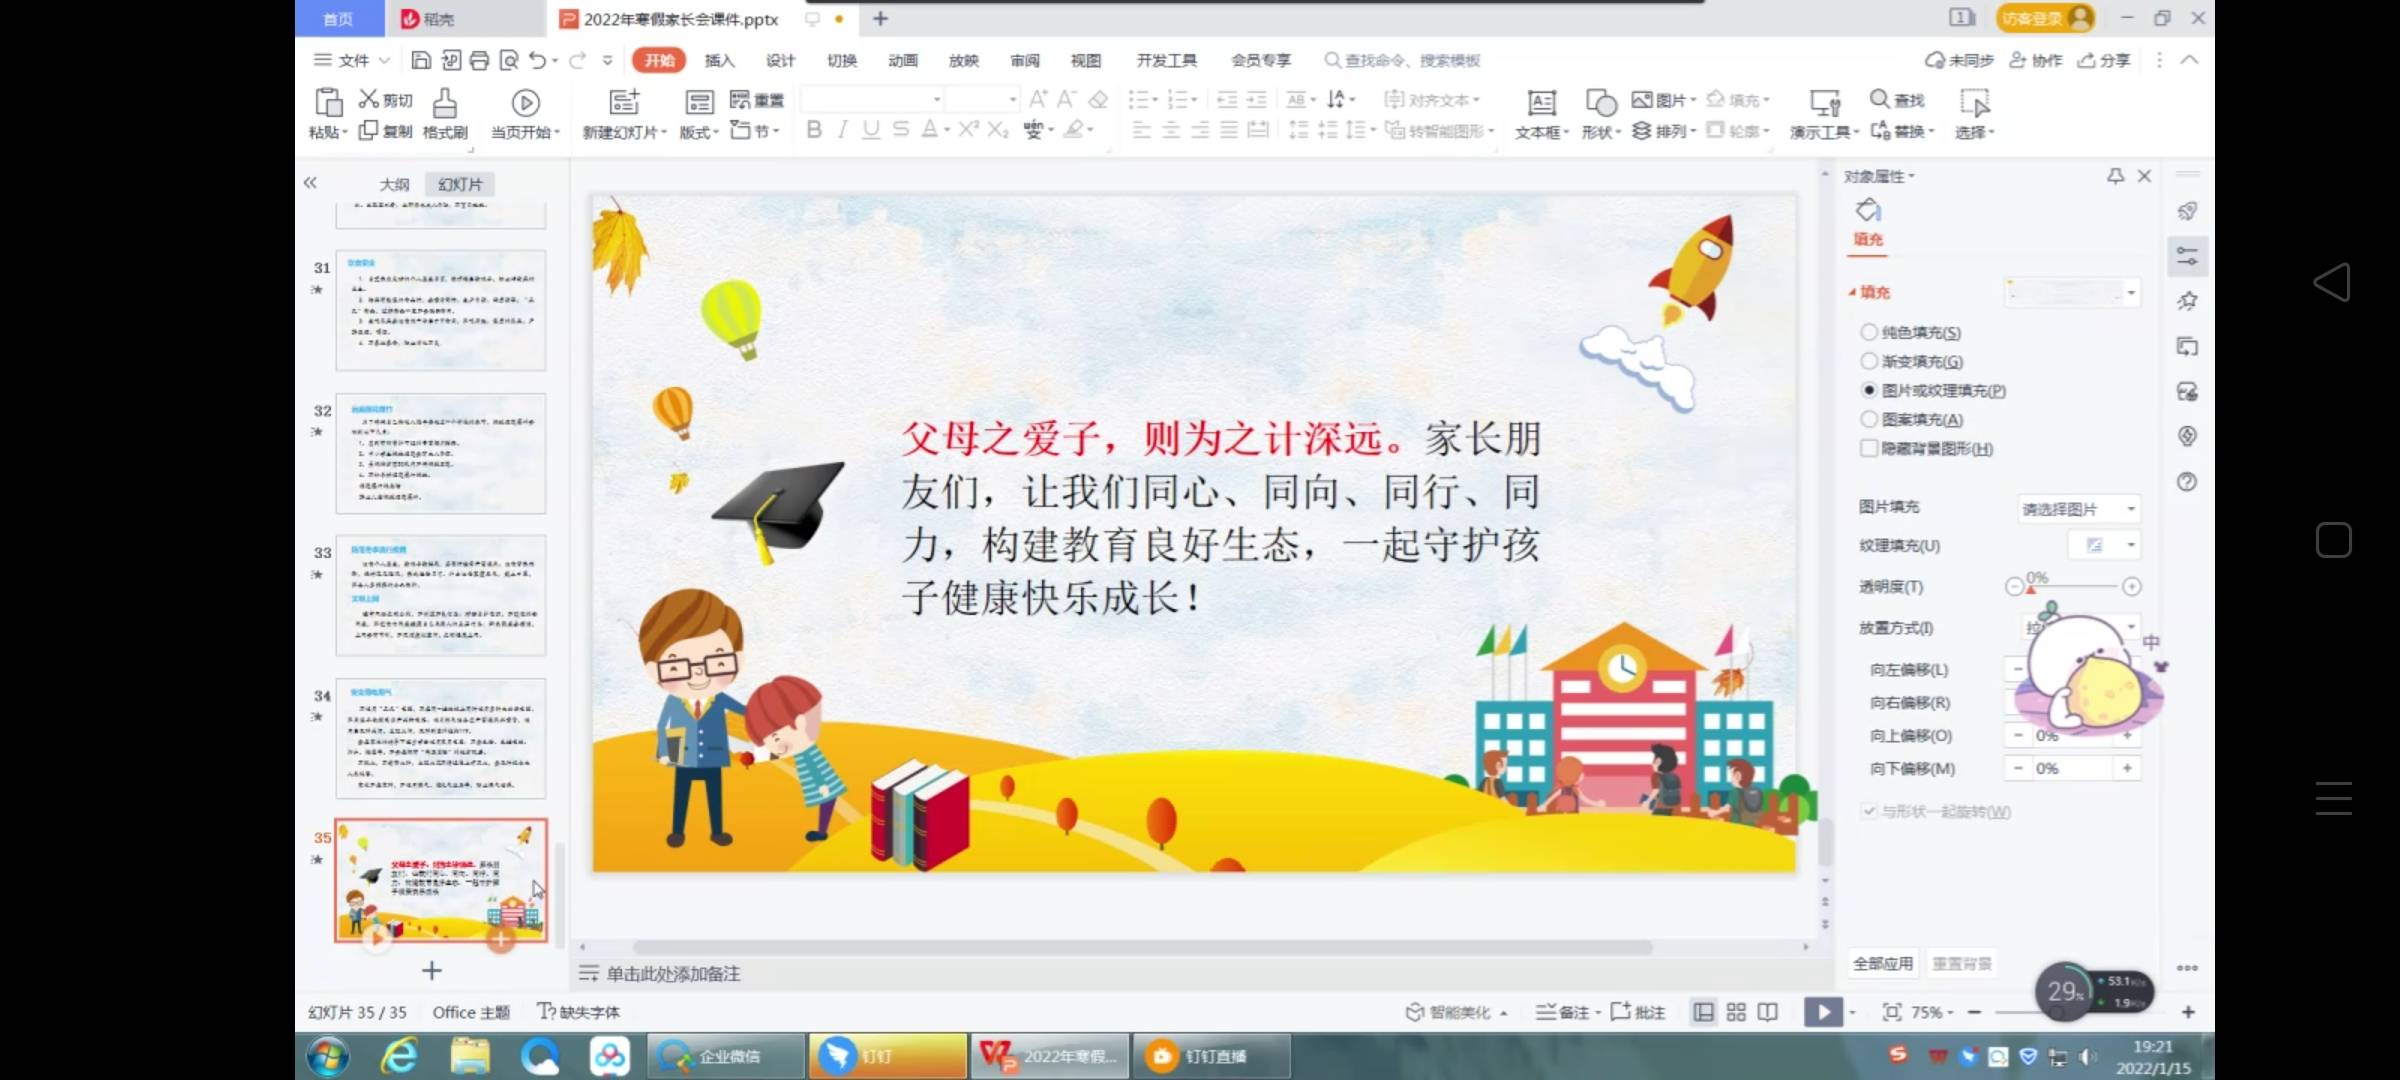
Task: Select Picture or texture fill radio option
Action: pyautogui.click(x=1869, y=390)
